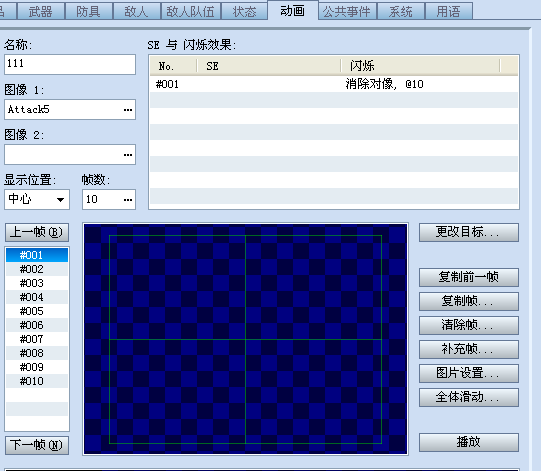Click the 上一帧 (B) button
The height and width of the screenshot is (471, 541).
[37, 232]
